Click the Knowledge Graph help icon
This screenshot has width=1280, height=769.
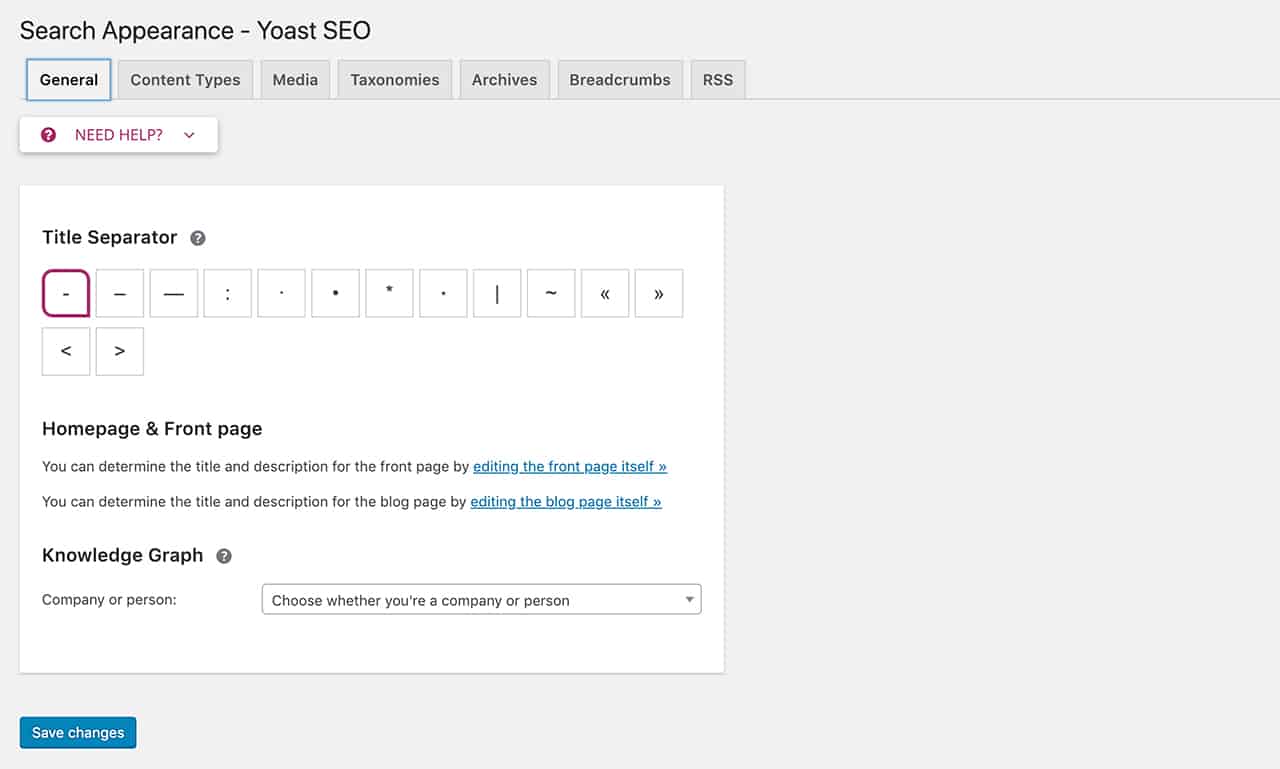[x=224, y=556]
